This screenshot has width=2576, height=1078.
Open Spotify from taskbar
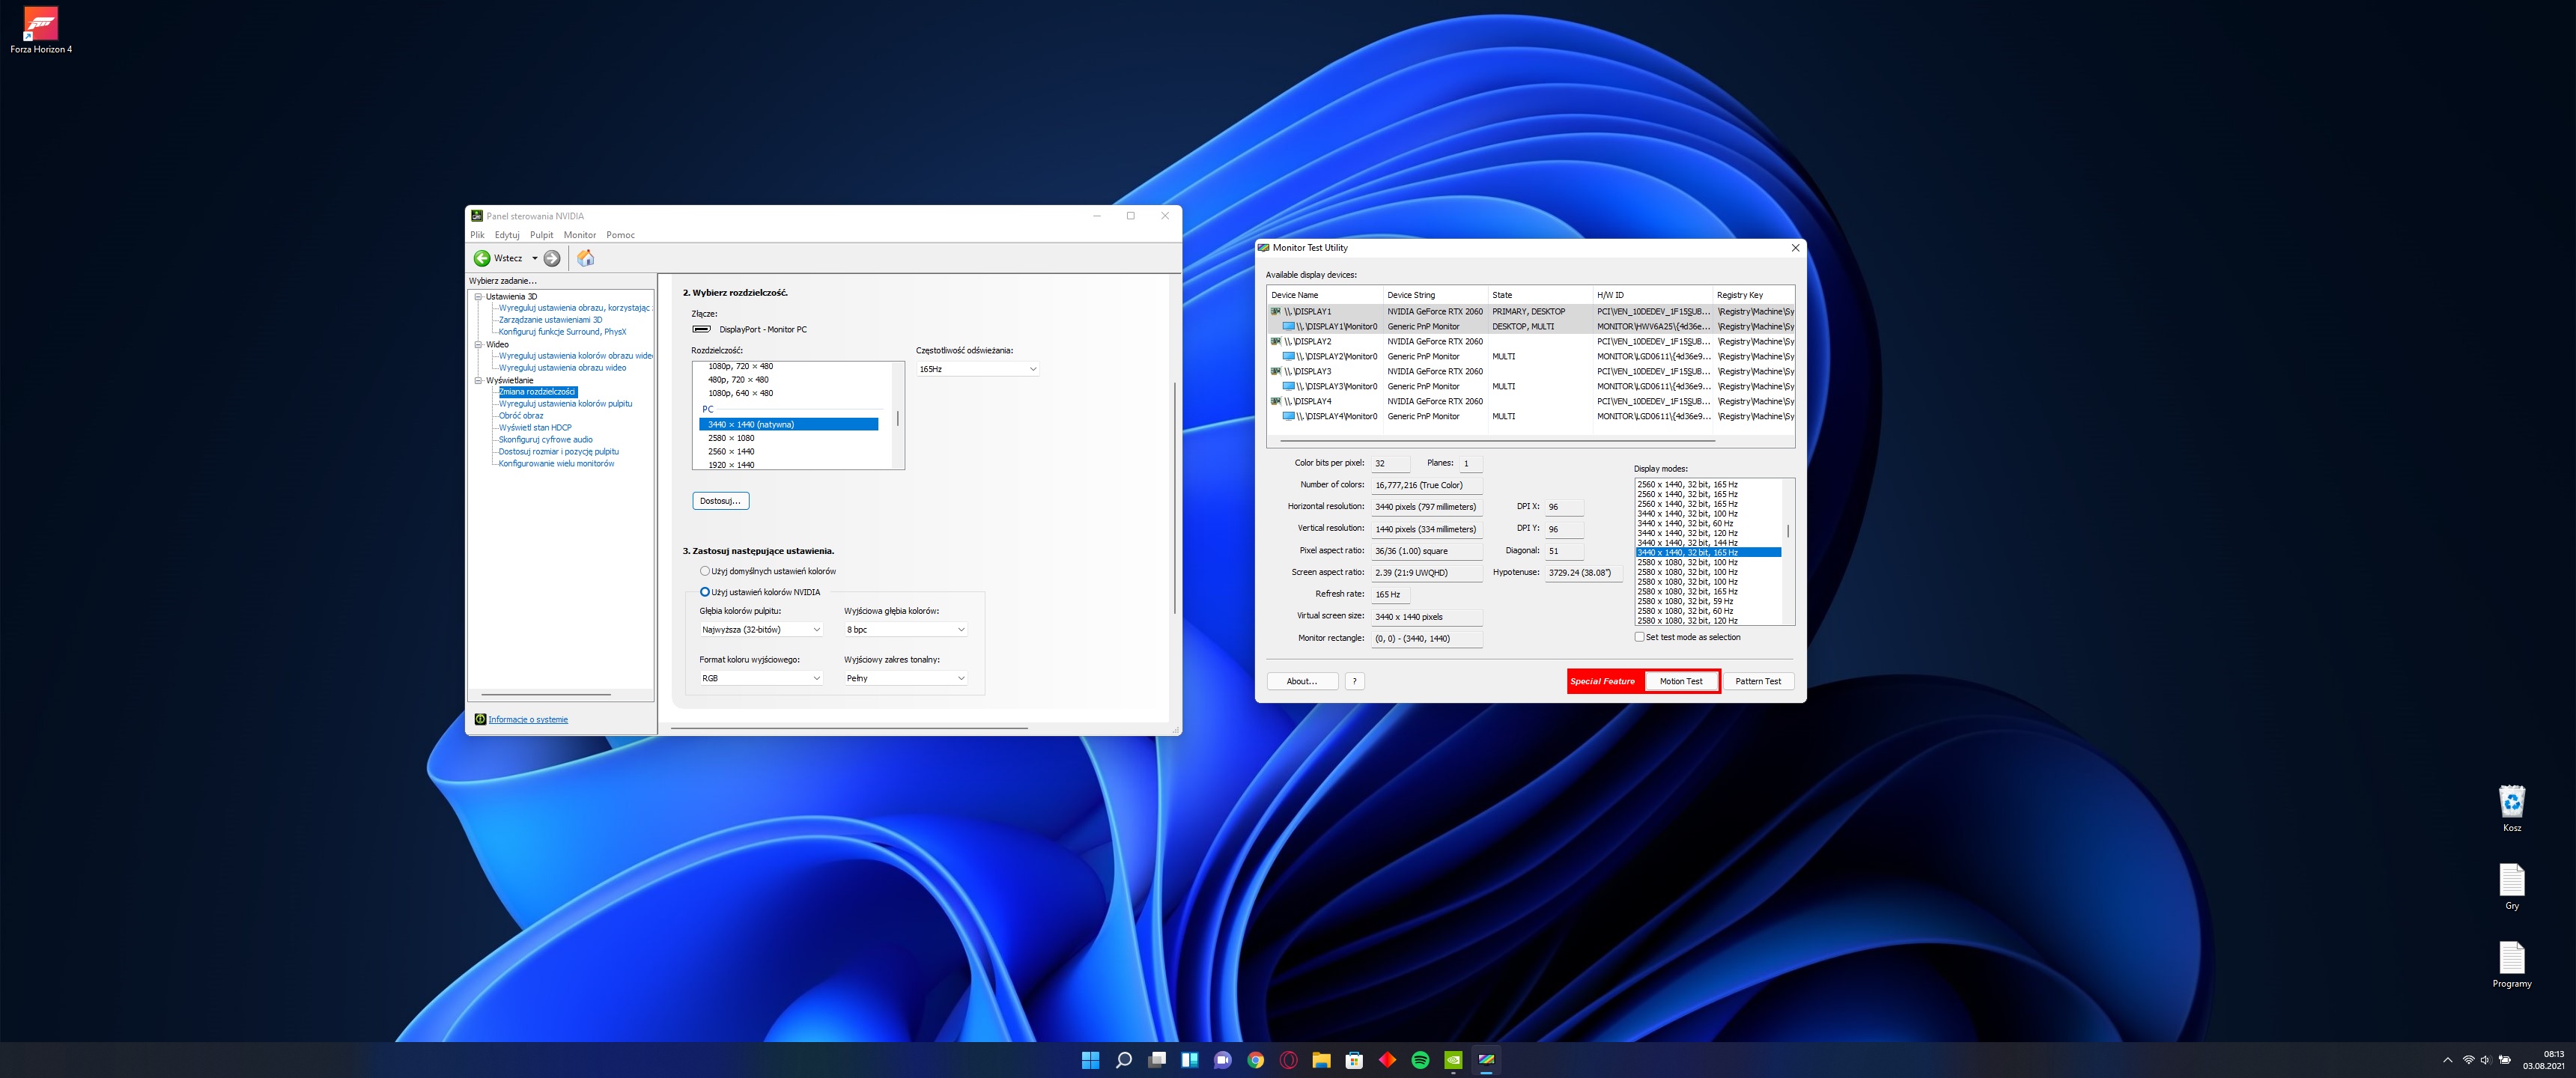tap(1420, 1060)
